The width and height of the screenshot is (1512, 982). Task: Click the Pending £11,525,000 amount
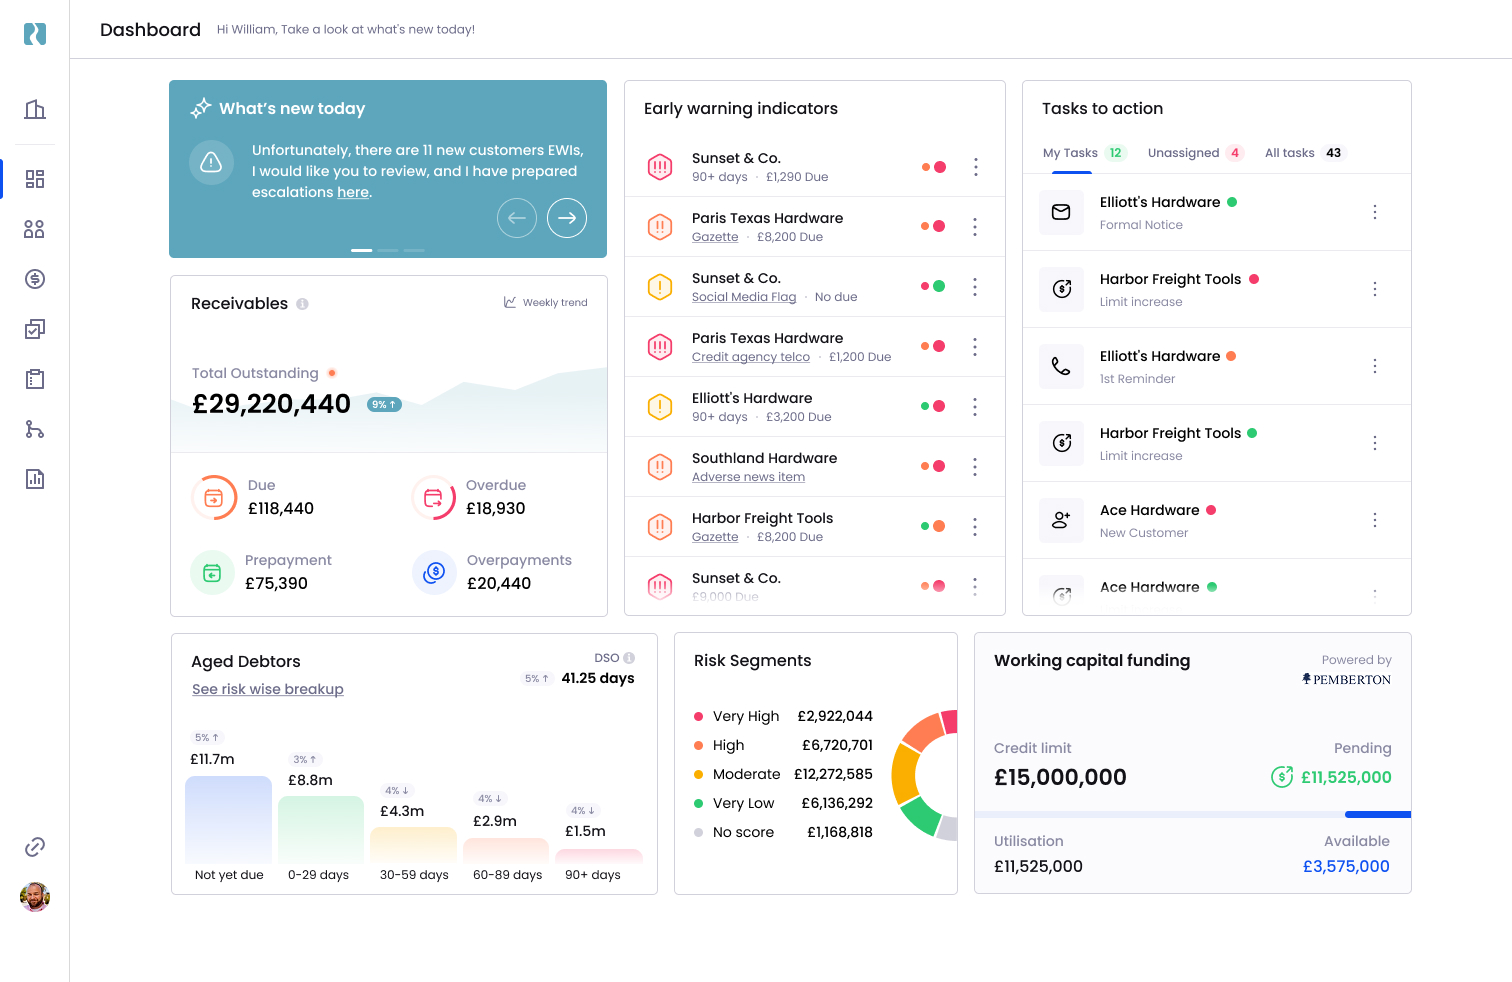[1346, 777]
